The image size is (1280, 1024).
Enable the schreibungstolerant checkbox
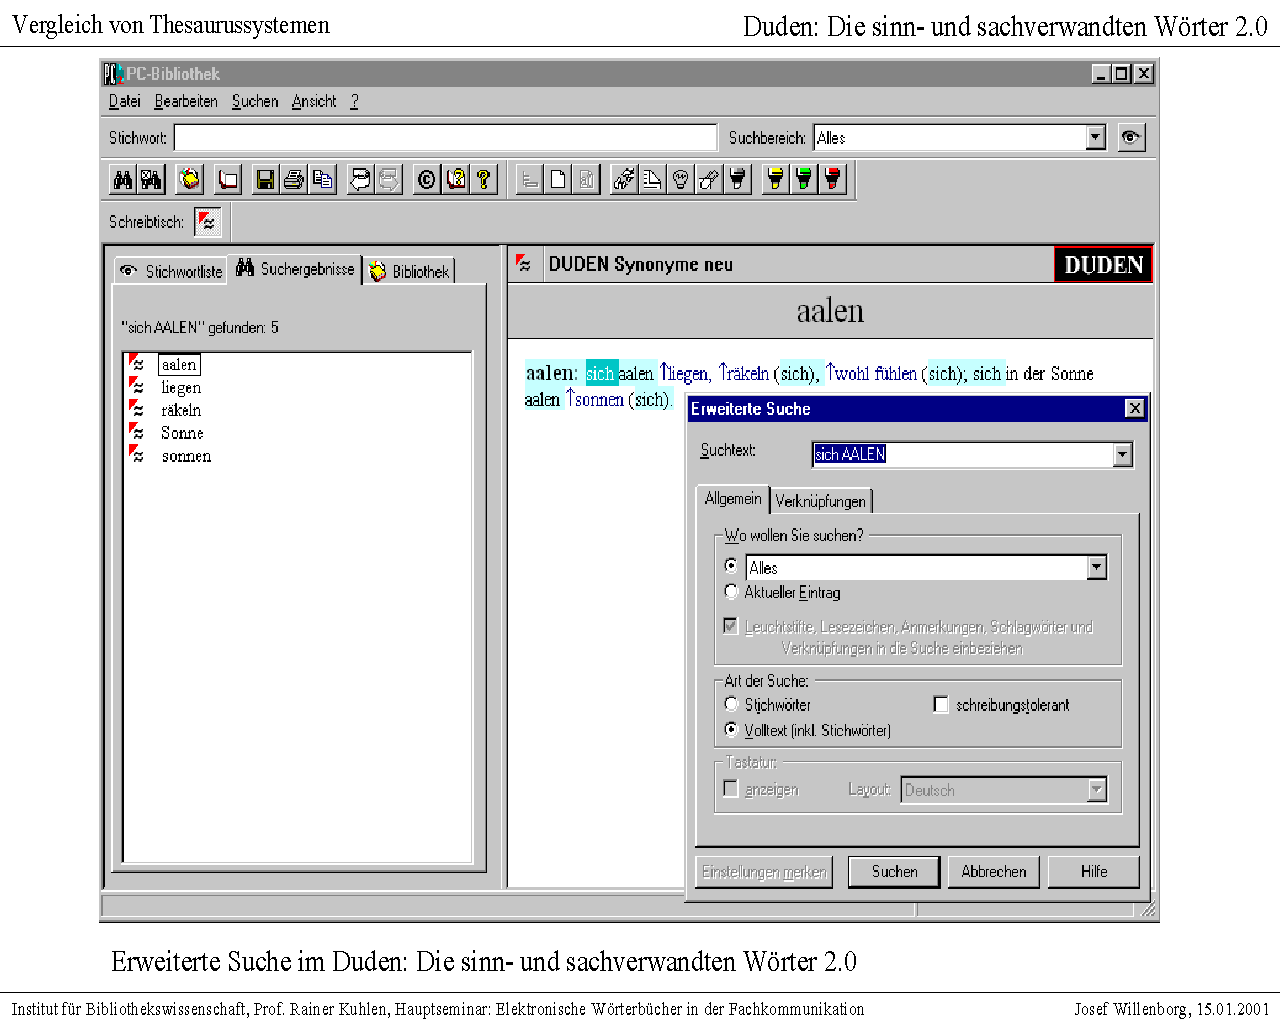click(940, 705)
